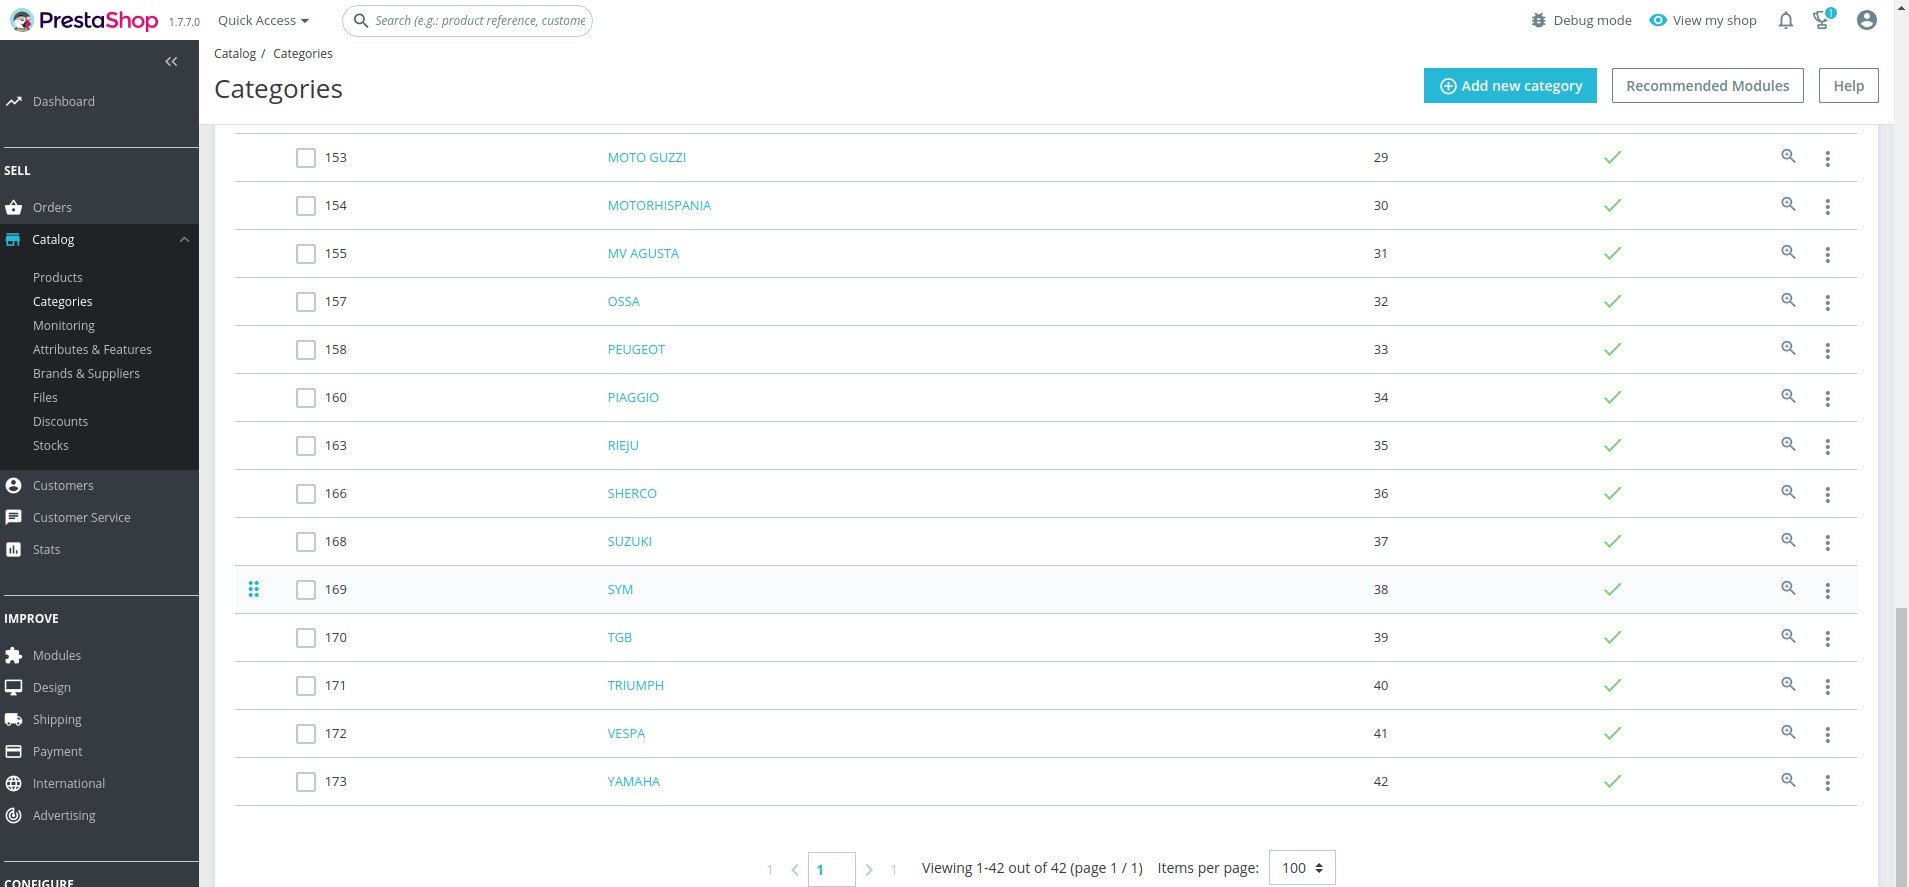Select checkbox for category 154 MOTORHISPANIA

[x=306, y=206]
